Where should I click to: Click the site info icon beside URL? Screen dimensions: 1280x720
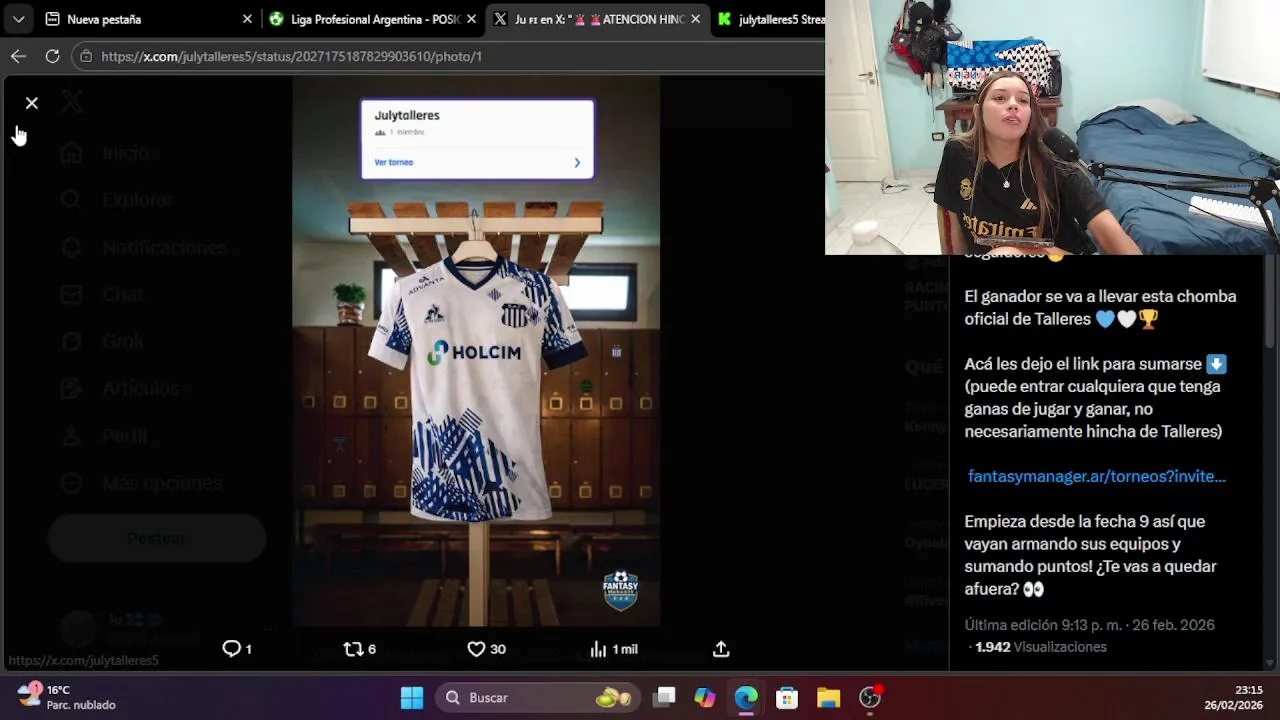86,56
